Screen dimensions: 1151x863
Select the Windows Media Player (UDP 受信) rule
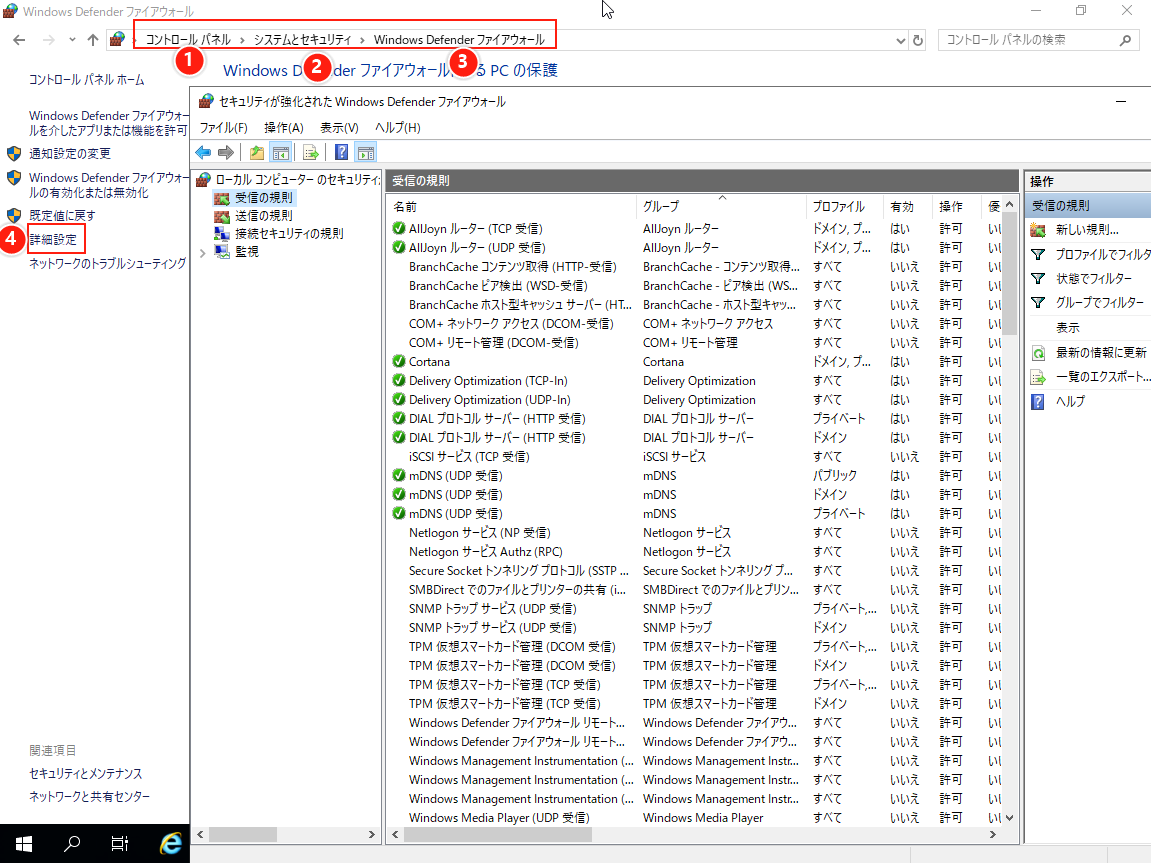point(694,818)
